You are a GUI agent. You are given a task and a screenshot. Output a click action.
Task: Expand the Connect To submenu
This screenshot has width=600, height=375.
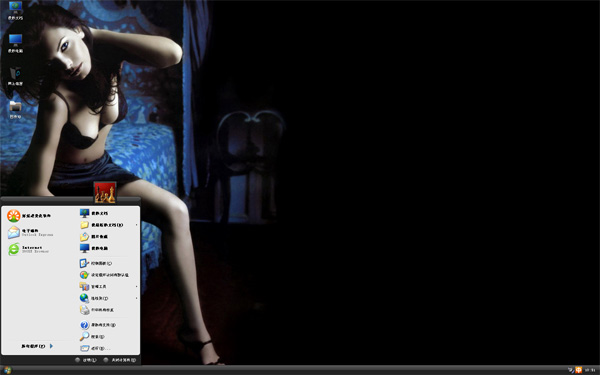109,298
